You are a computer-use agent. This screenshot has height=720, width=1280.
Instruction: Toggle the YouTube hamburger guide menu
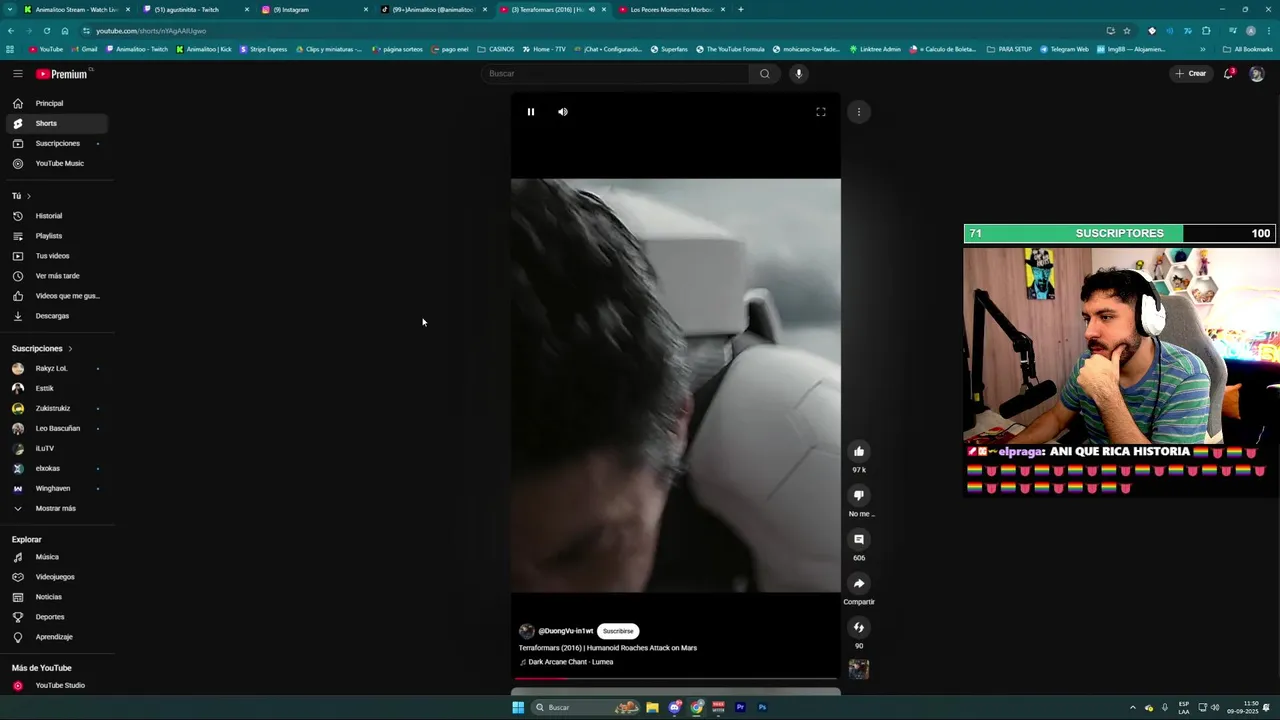[x=17, y=74]
